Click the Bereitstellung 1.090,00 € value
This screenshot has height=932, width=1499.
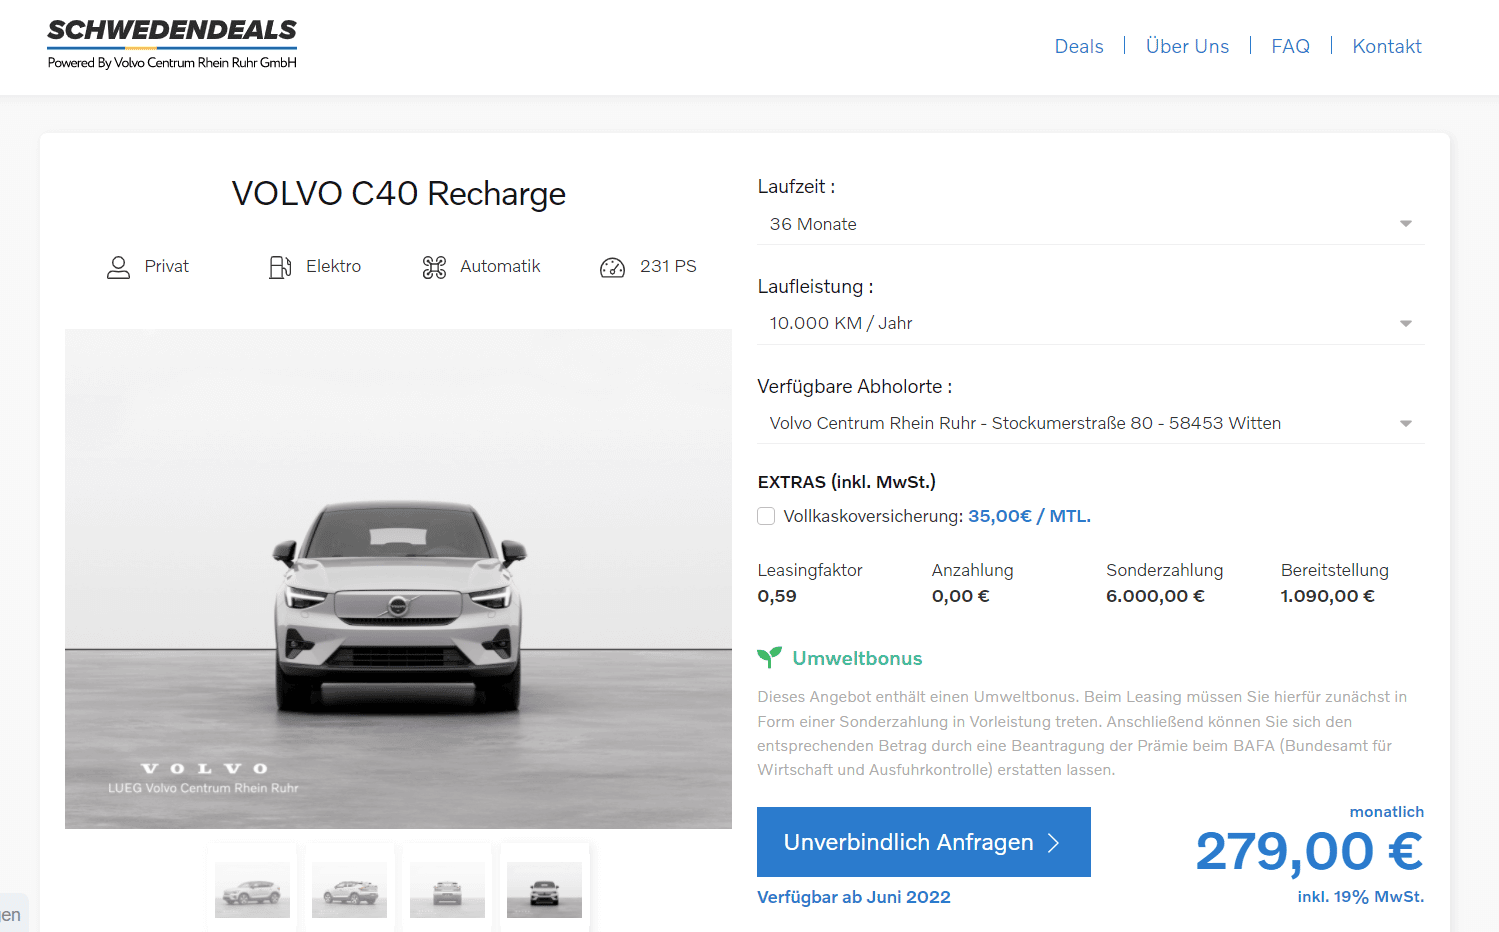tap(1327, 596)
